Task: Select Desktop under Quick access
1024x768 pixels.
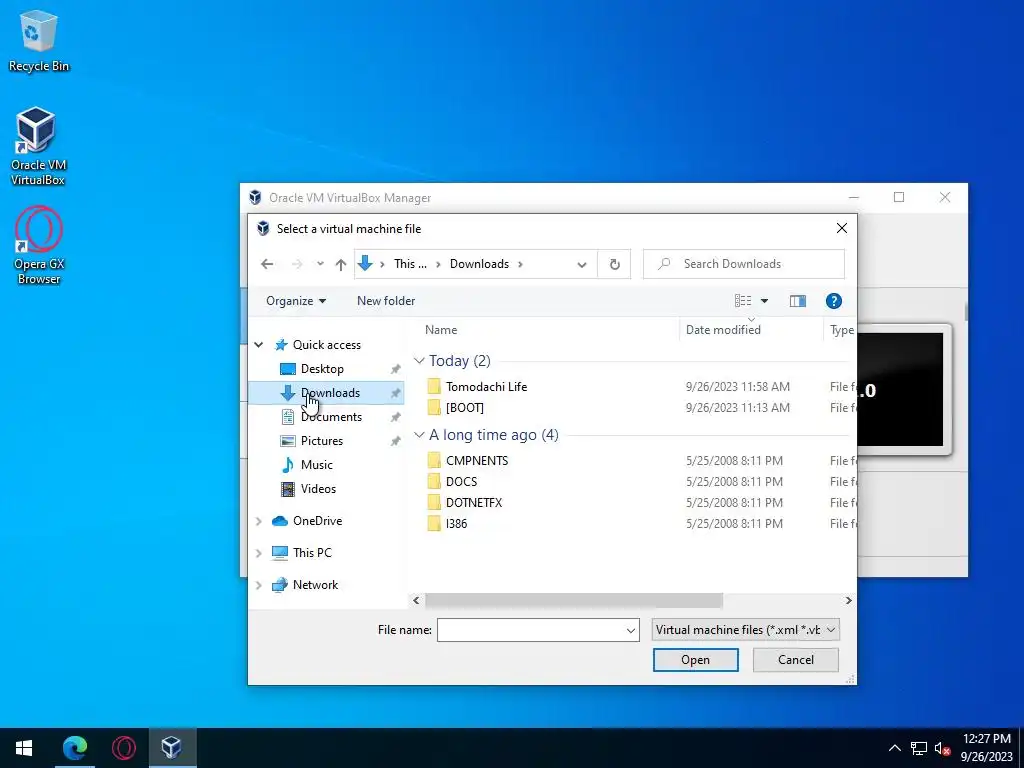Action: 322,369
